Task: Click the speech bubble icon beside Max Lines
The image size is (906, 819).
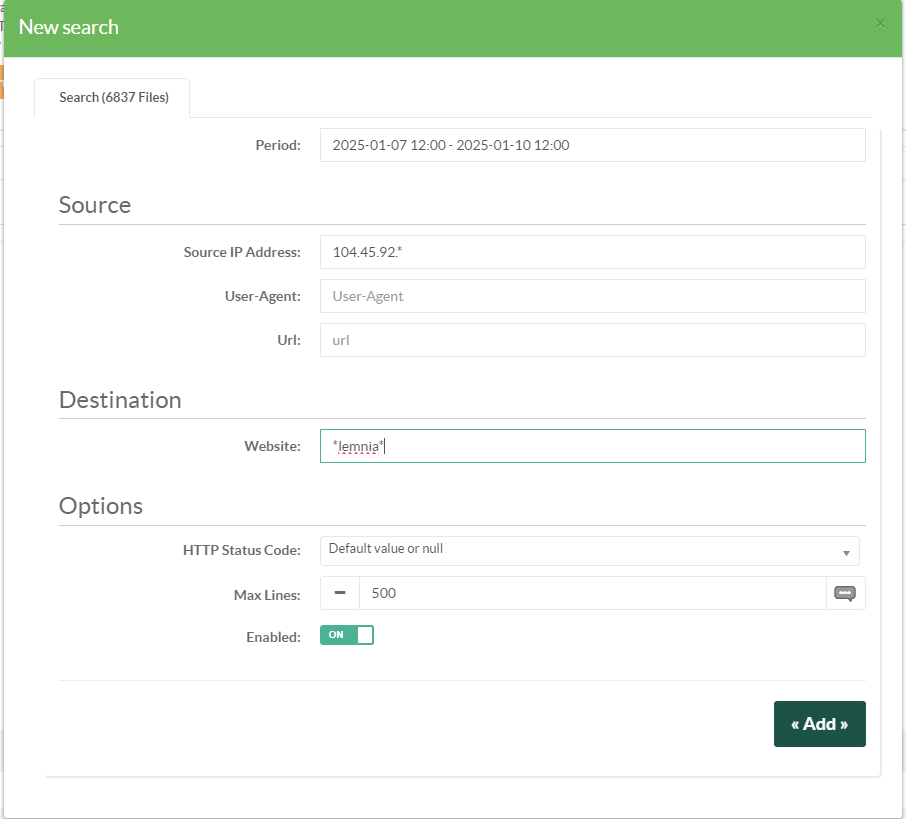Action: click(x=845, y=593)
